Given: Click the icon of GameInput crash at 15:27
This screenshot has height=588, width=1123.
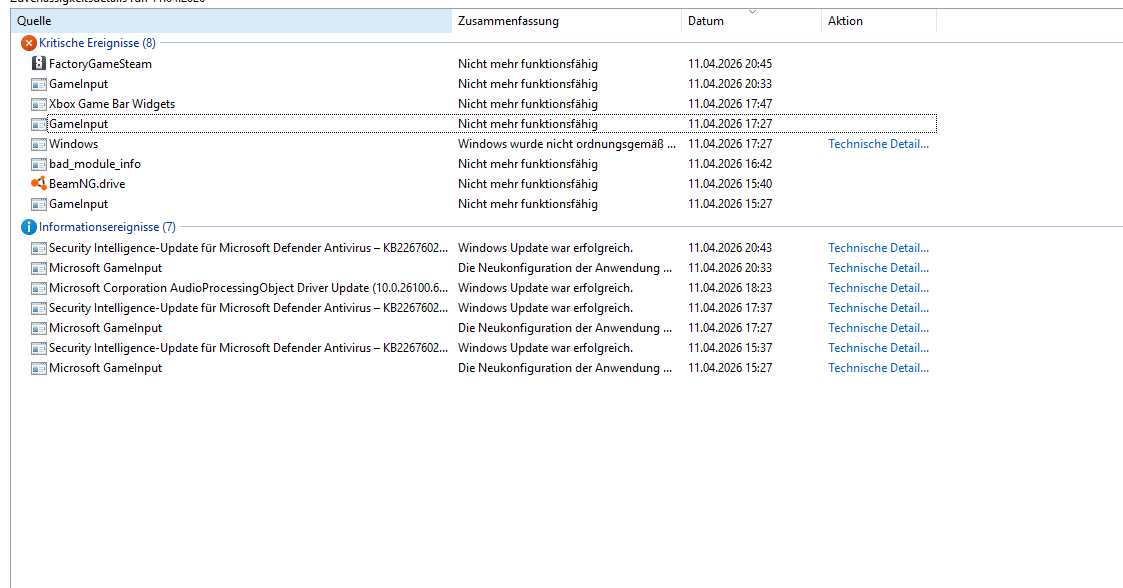Looking at the screenshot, I should click(x=39, y=204).
